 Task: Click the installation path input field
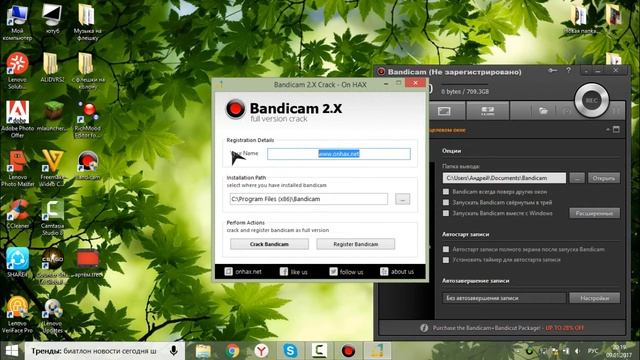point(309,199)
